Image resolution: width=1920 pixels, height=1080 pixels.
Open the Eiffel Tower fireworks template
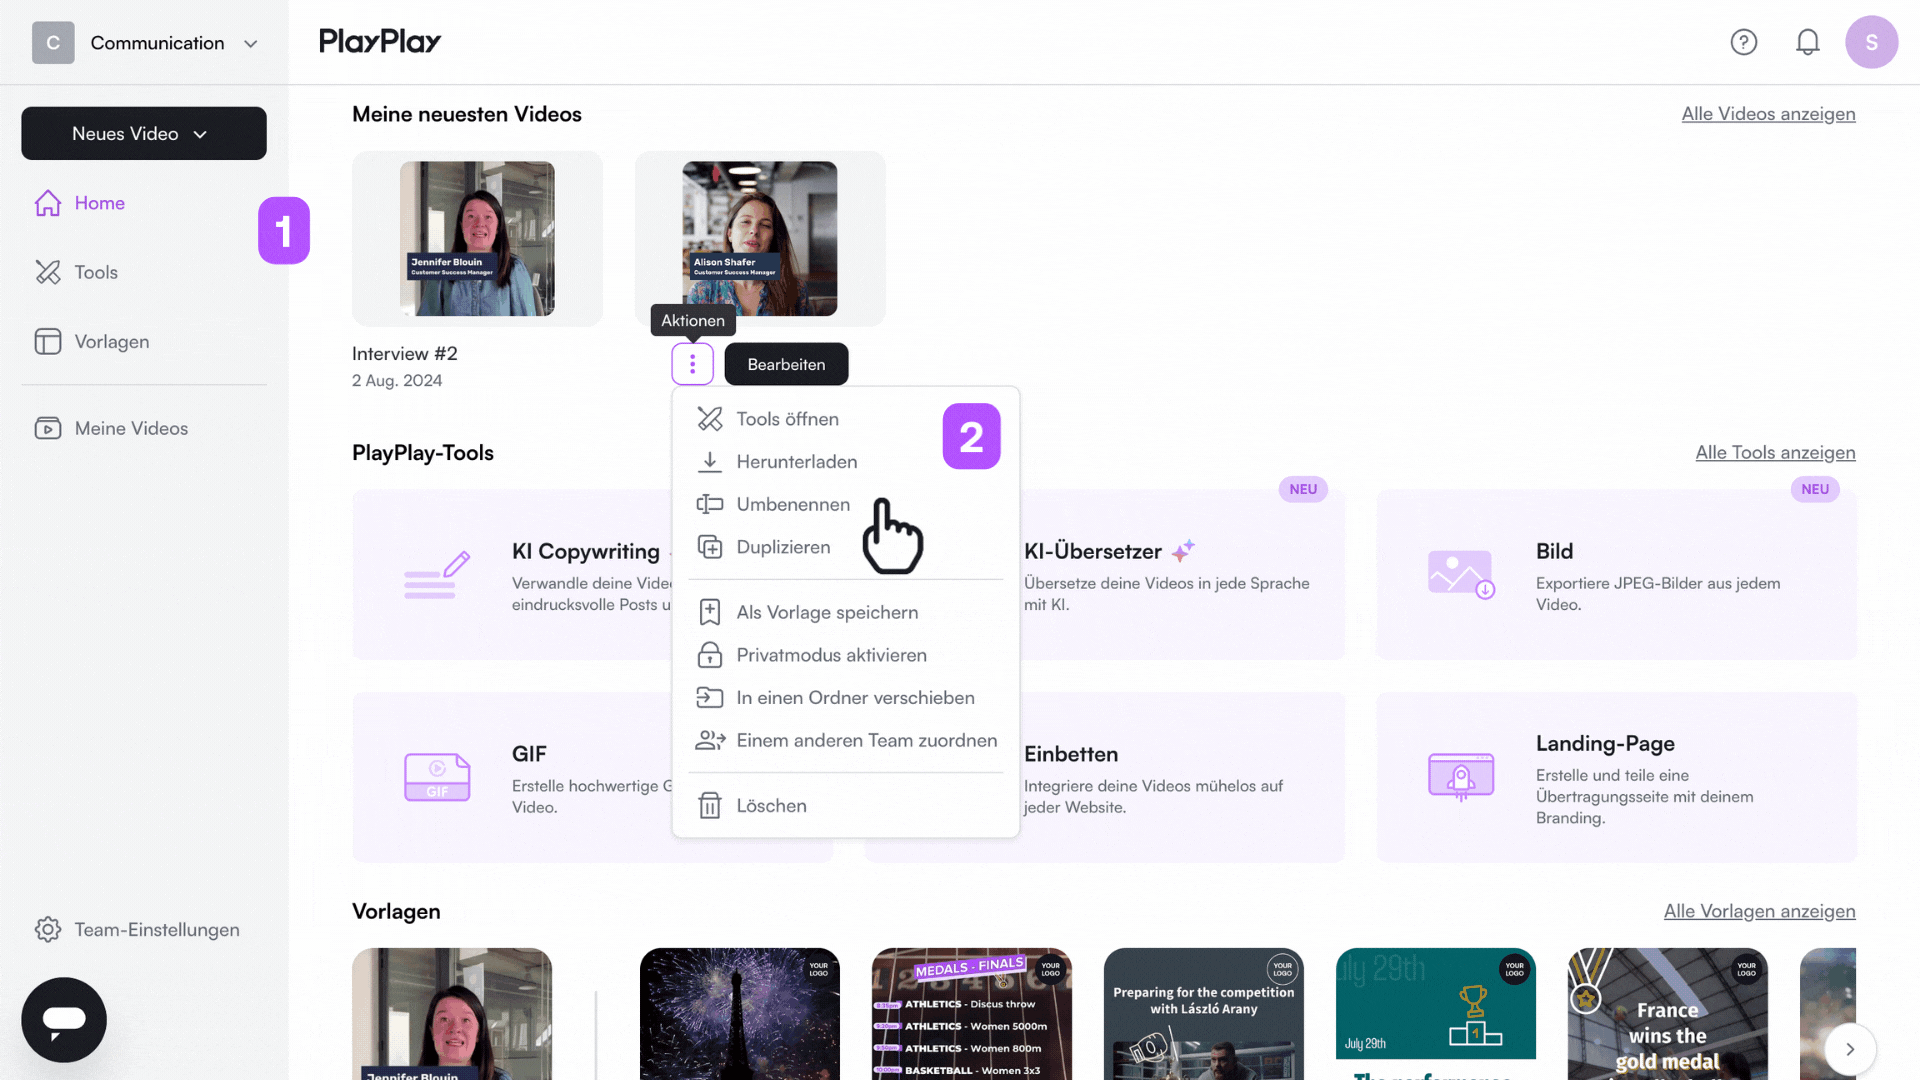pos(740,1014)
